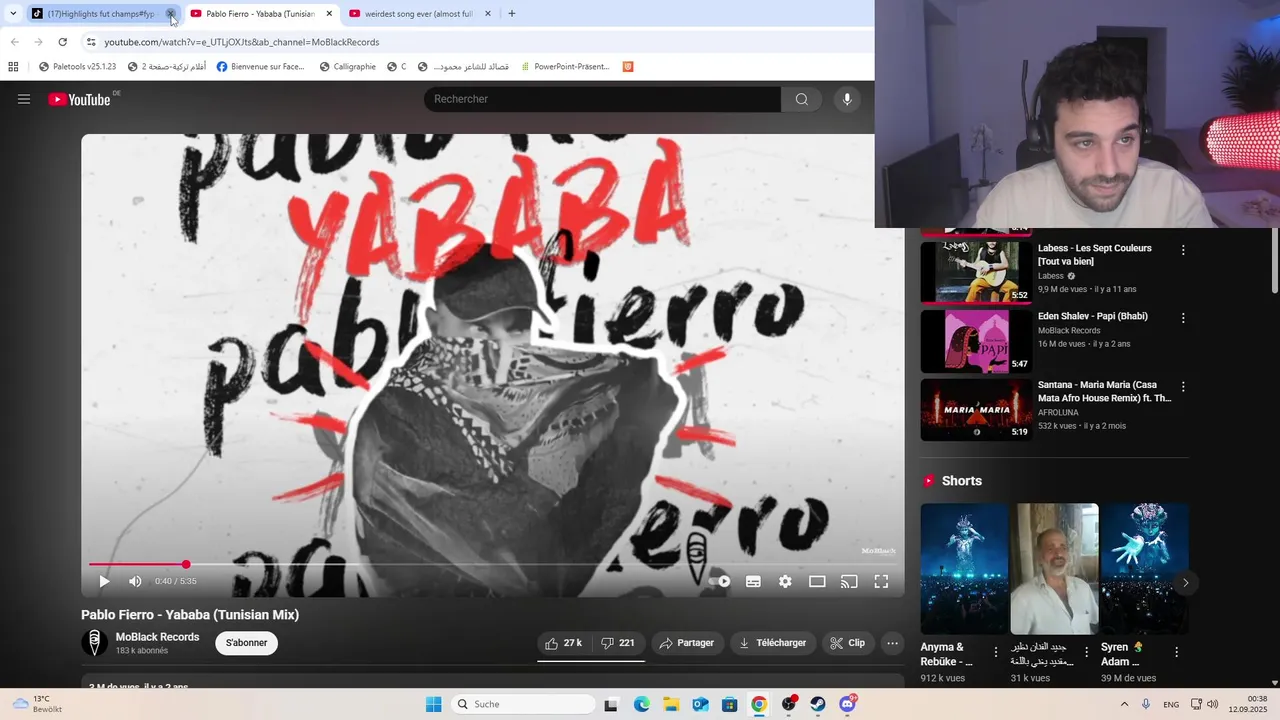This screenshot has height=720, width=1280.
Task: Open the Santana Maria Maria thumbnail
Action: pyautogui.click(x=976, y=409)
